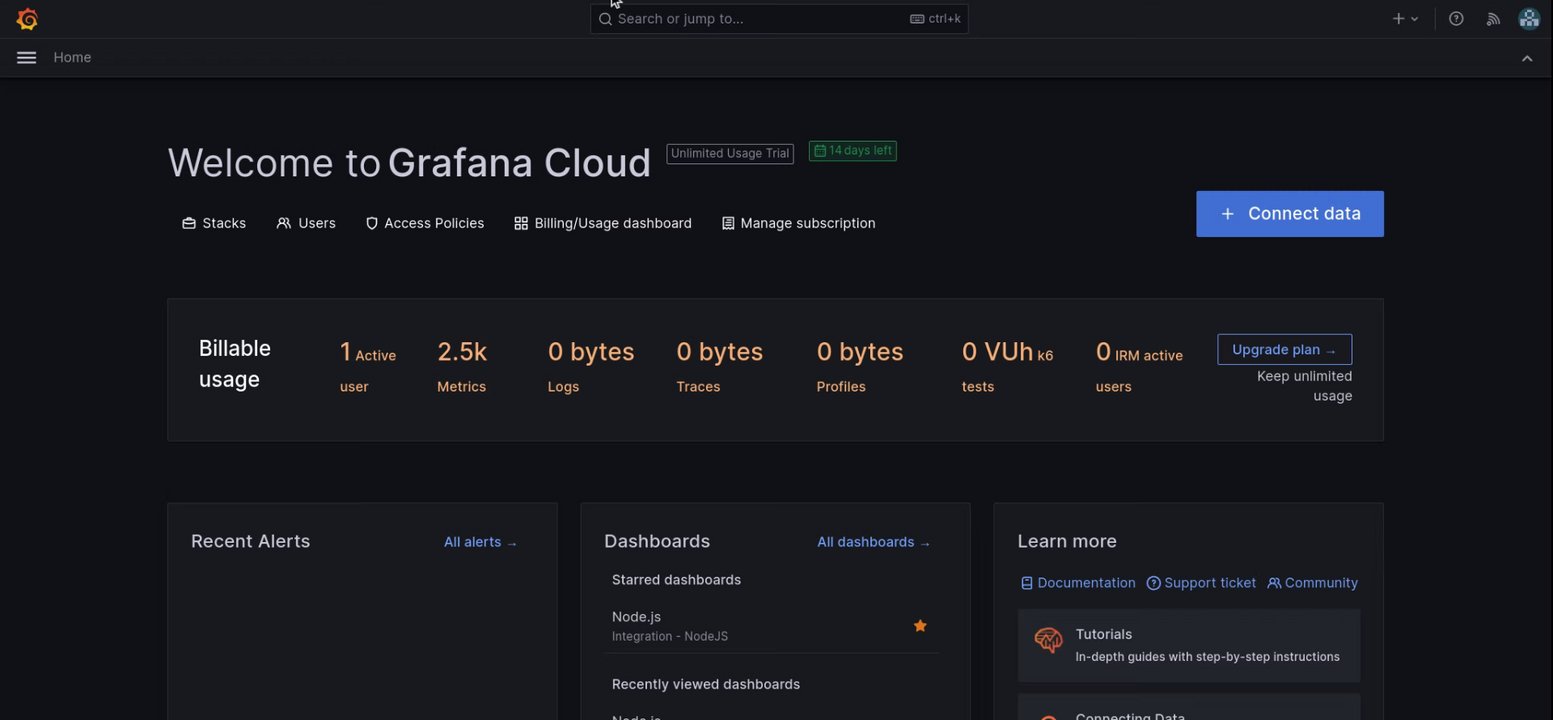
Task: Open the Billing/Usage dashboard link
Action: [603, 223]
